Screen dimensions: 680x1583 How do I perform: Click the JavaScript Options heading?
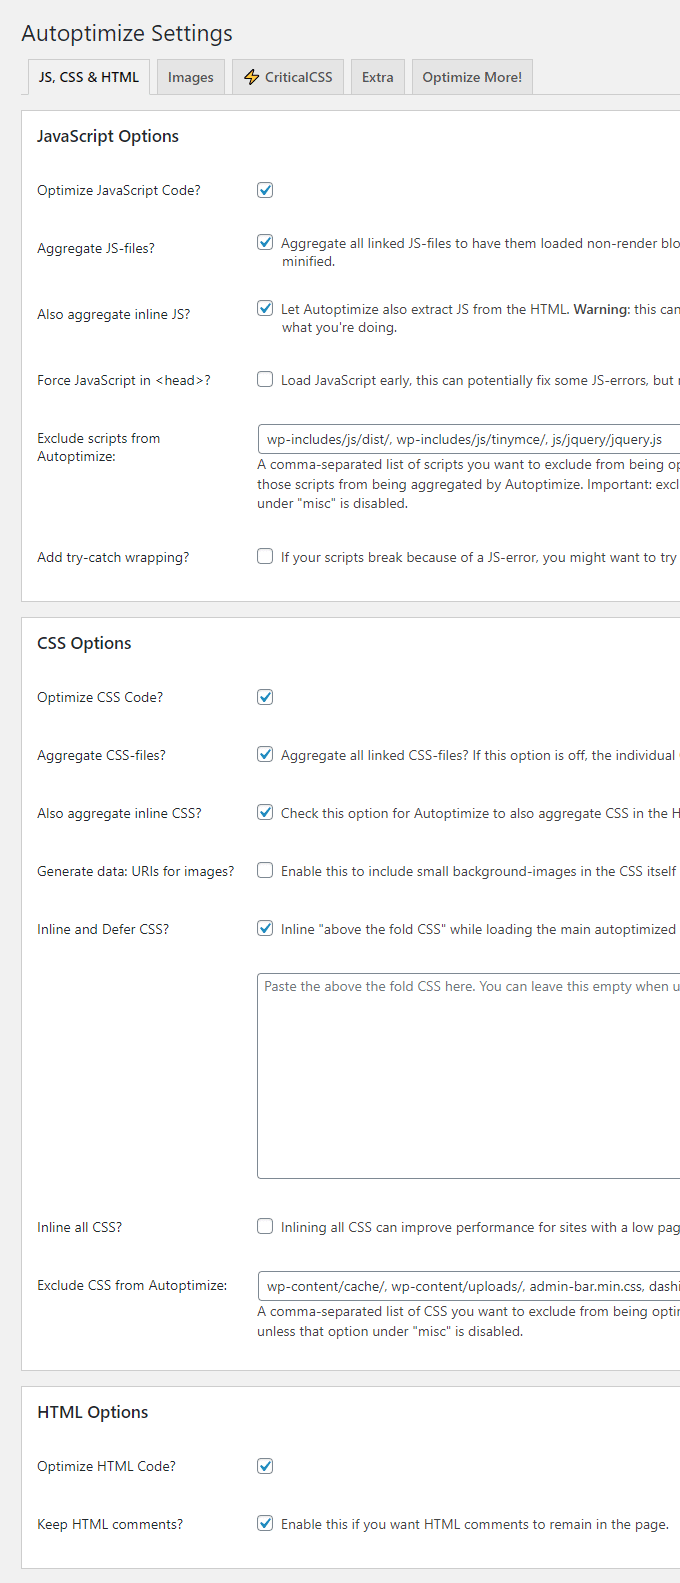108,136
